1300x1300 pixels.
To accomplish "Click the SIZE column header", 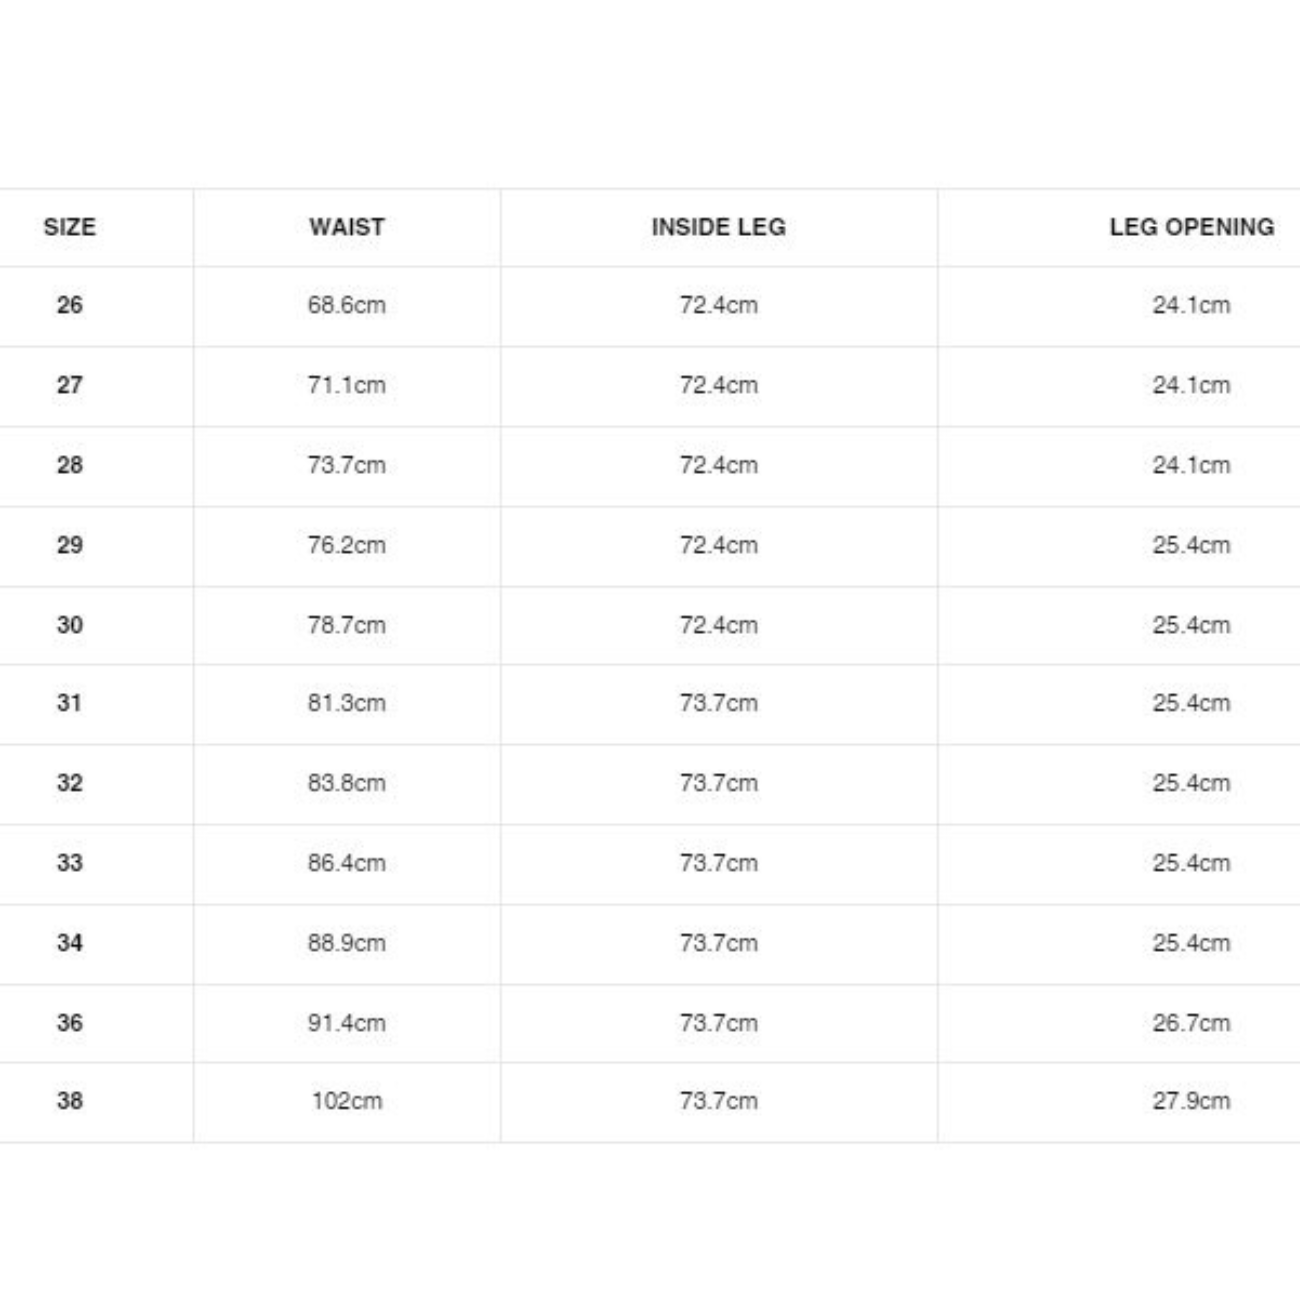I will pyautogui.click(x=69, y=227).
